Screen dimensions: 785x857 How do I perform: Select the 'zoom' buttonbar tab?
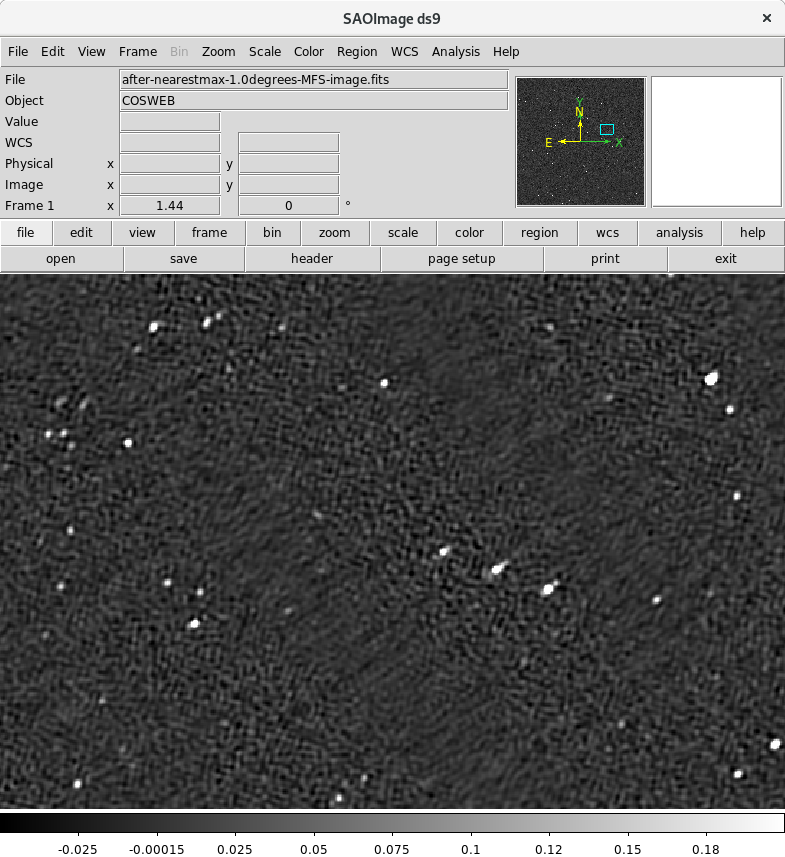point(335,233)
